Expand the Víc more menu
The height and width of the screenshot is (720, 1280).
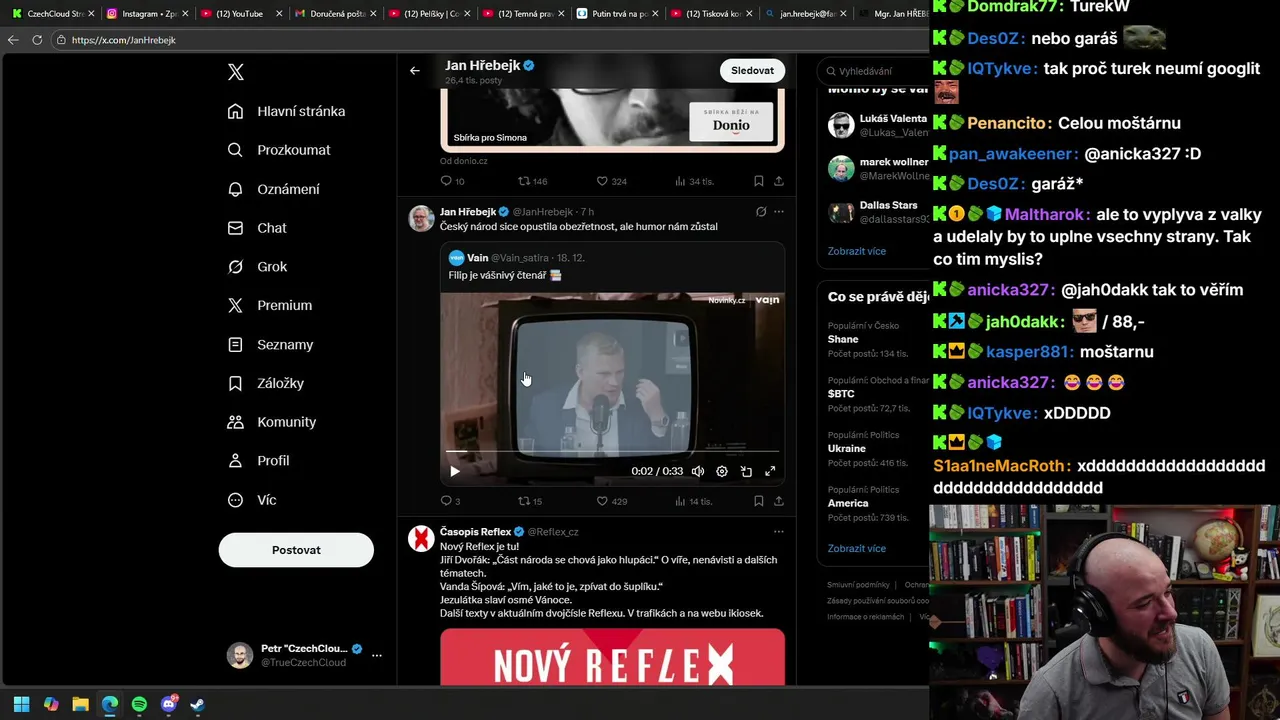(x=252, y=500)
